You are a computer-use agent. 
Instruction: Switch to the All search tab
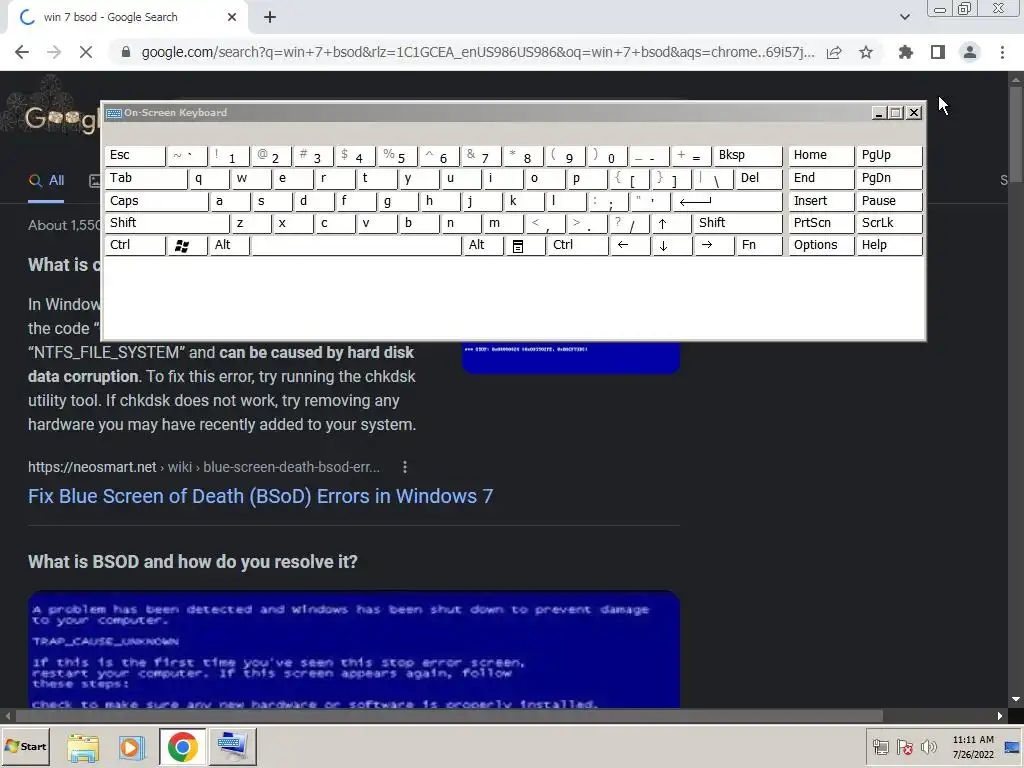pyautogui.click(x=46, y=181)
